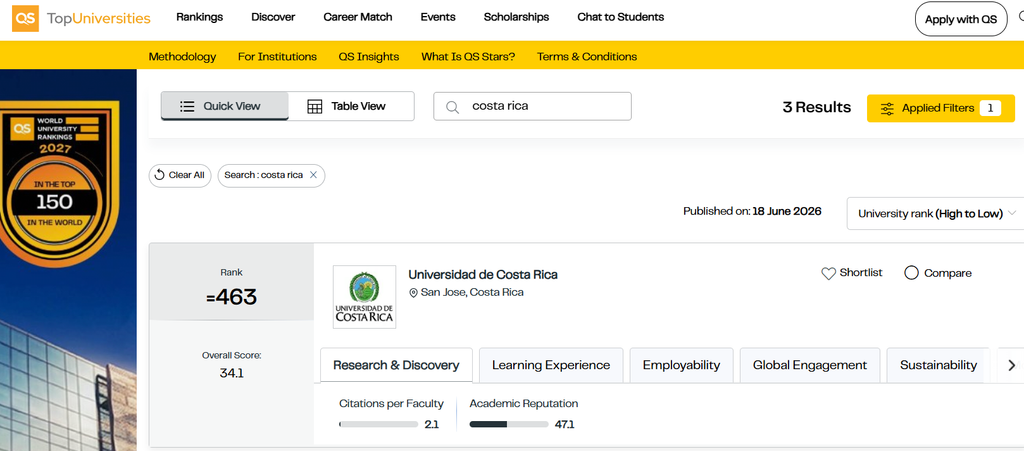
Task: Click the search field containing 'costa rica'
Action: pos(532,106)
